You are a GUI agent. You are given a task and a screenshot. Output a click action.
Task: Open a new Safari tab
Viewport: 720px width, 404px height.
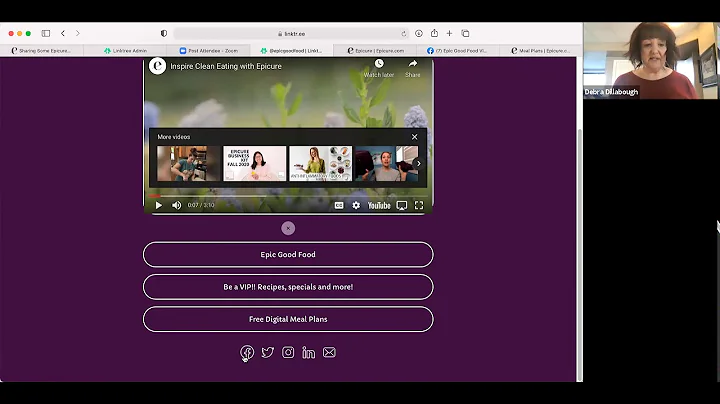tap(450, 34)
